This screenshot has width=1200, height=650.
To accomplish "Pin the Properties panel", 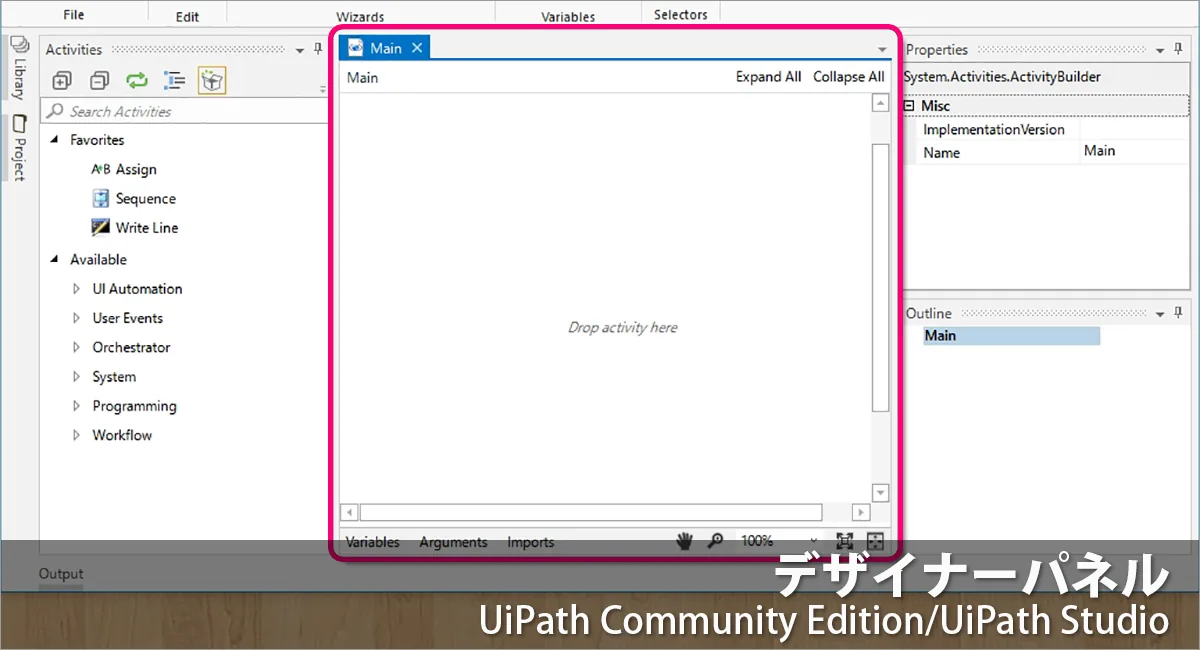I will (1179, 49).
